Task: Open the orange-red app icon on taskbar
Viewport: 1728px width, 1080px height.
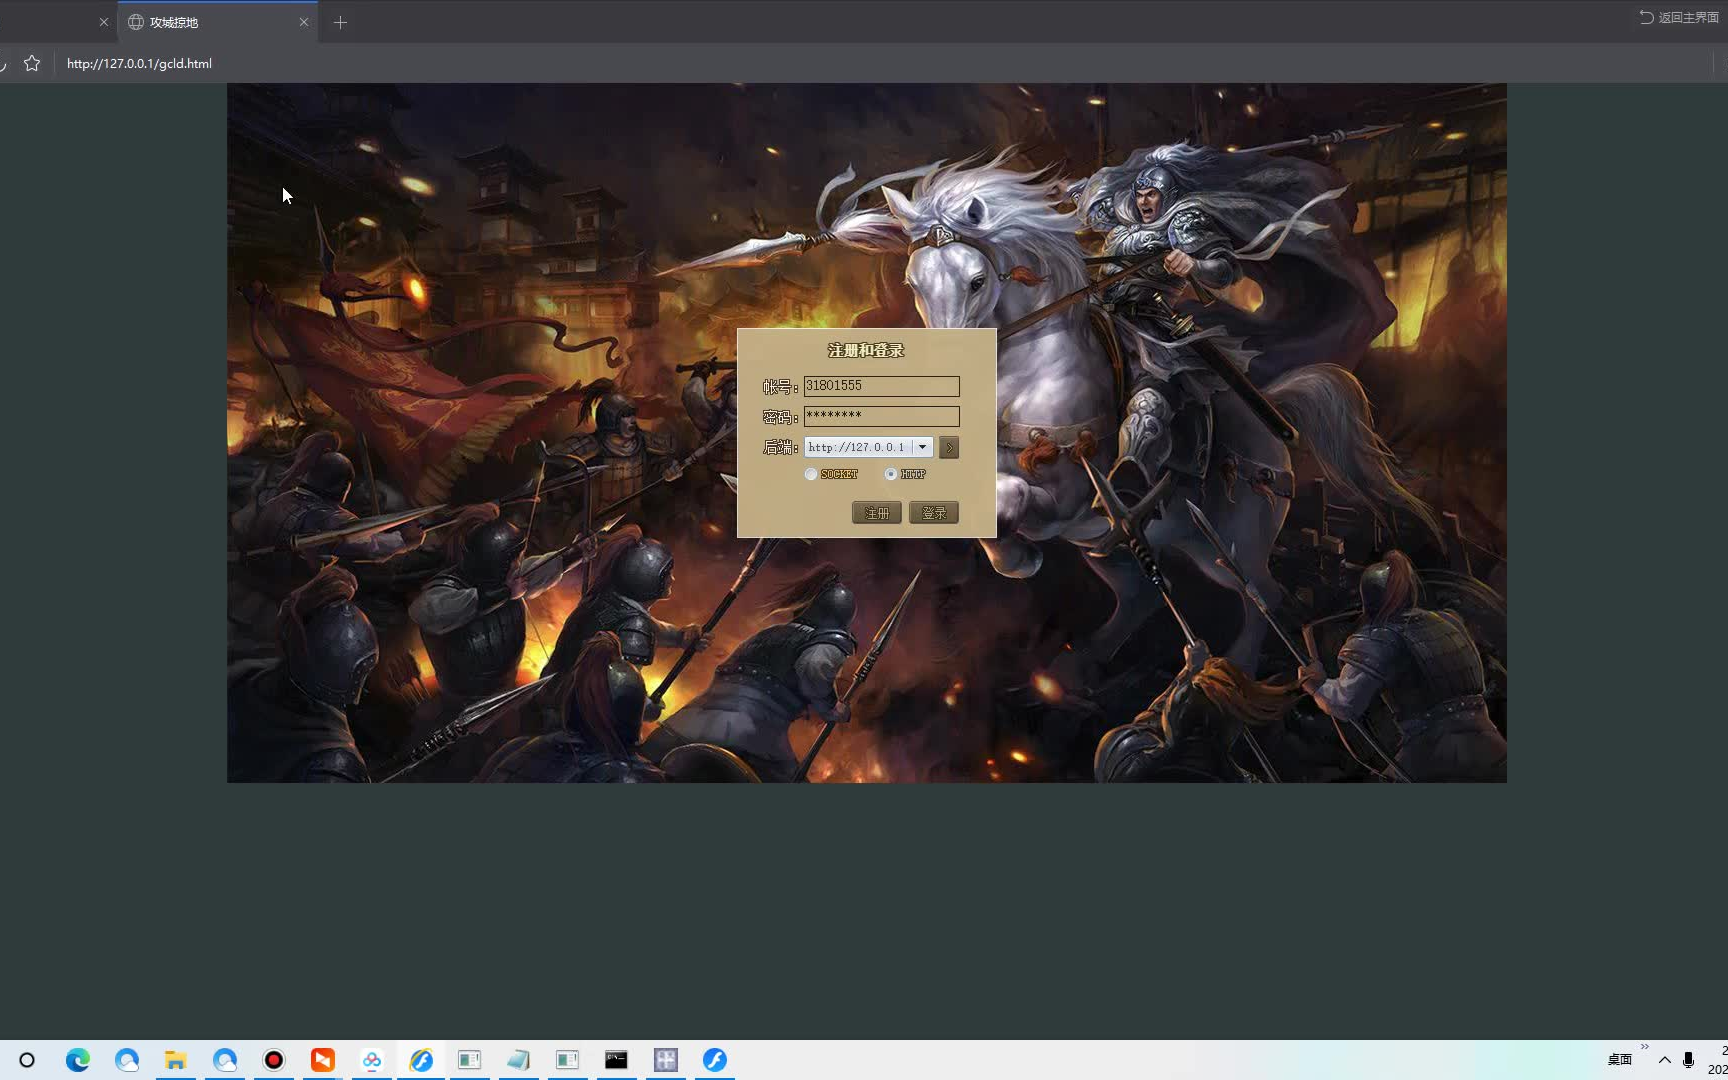Action: pos(323,1060)
